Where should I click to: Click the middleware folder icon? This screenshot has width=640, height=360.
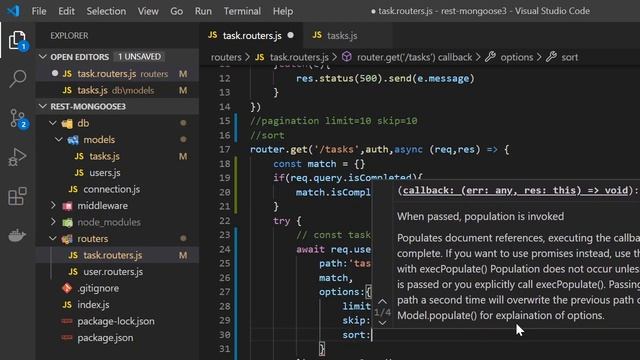pos(67,206)
